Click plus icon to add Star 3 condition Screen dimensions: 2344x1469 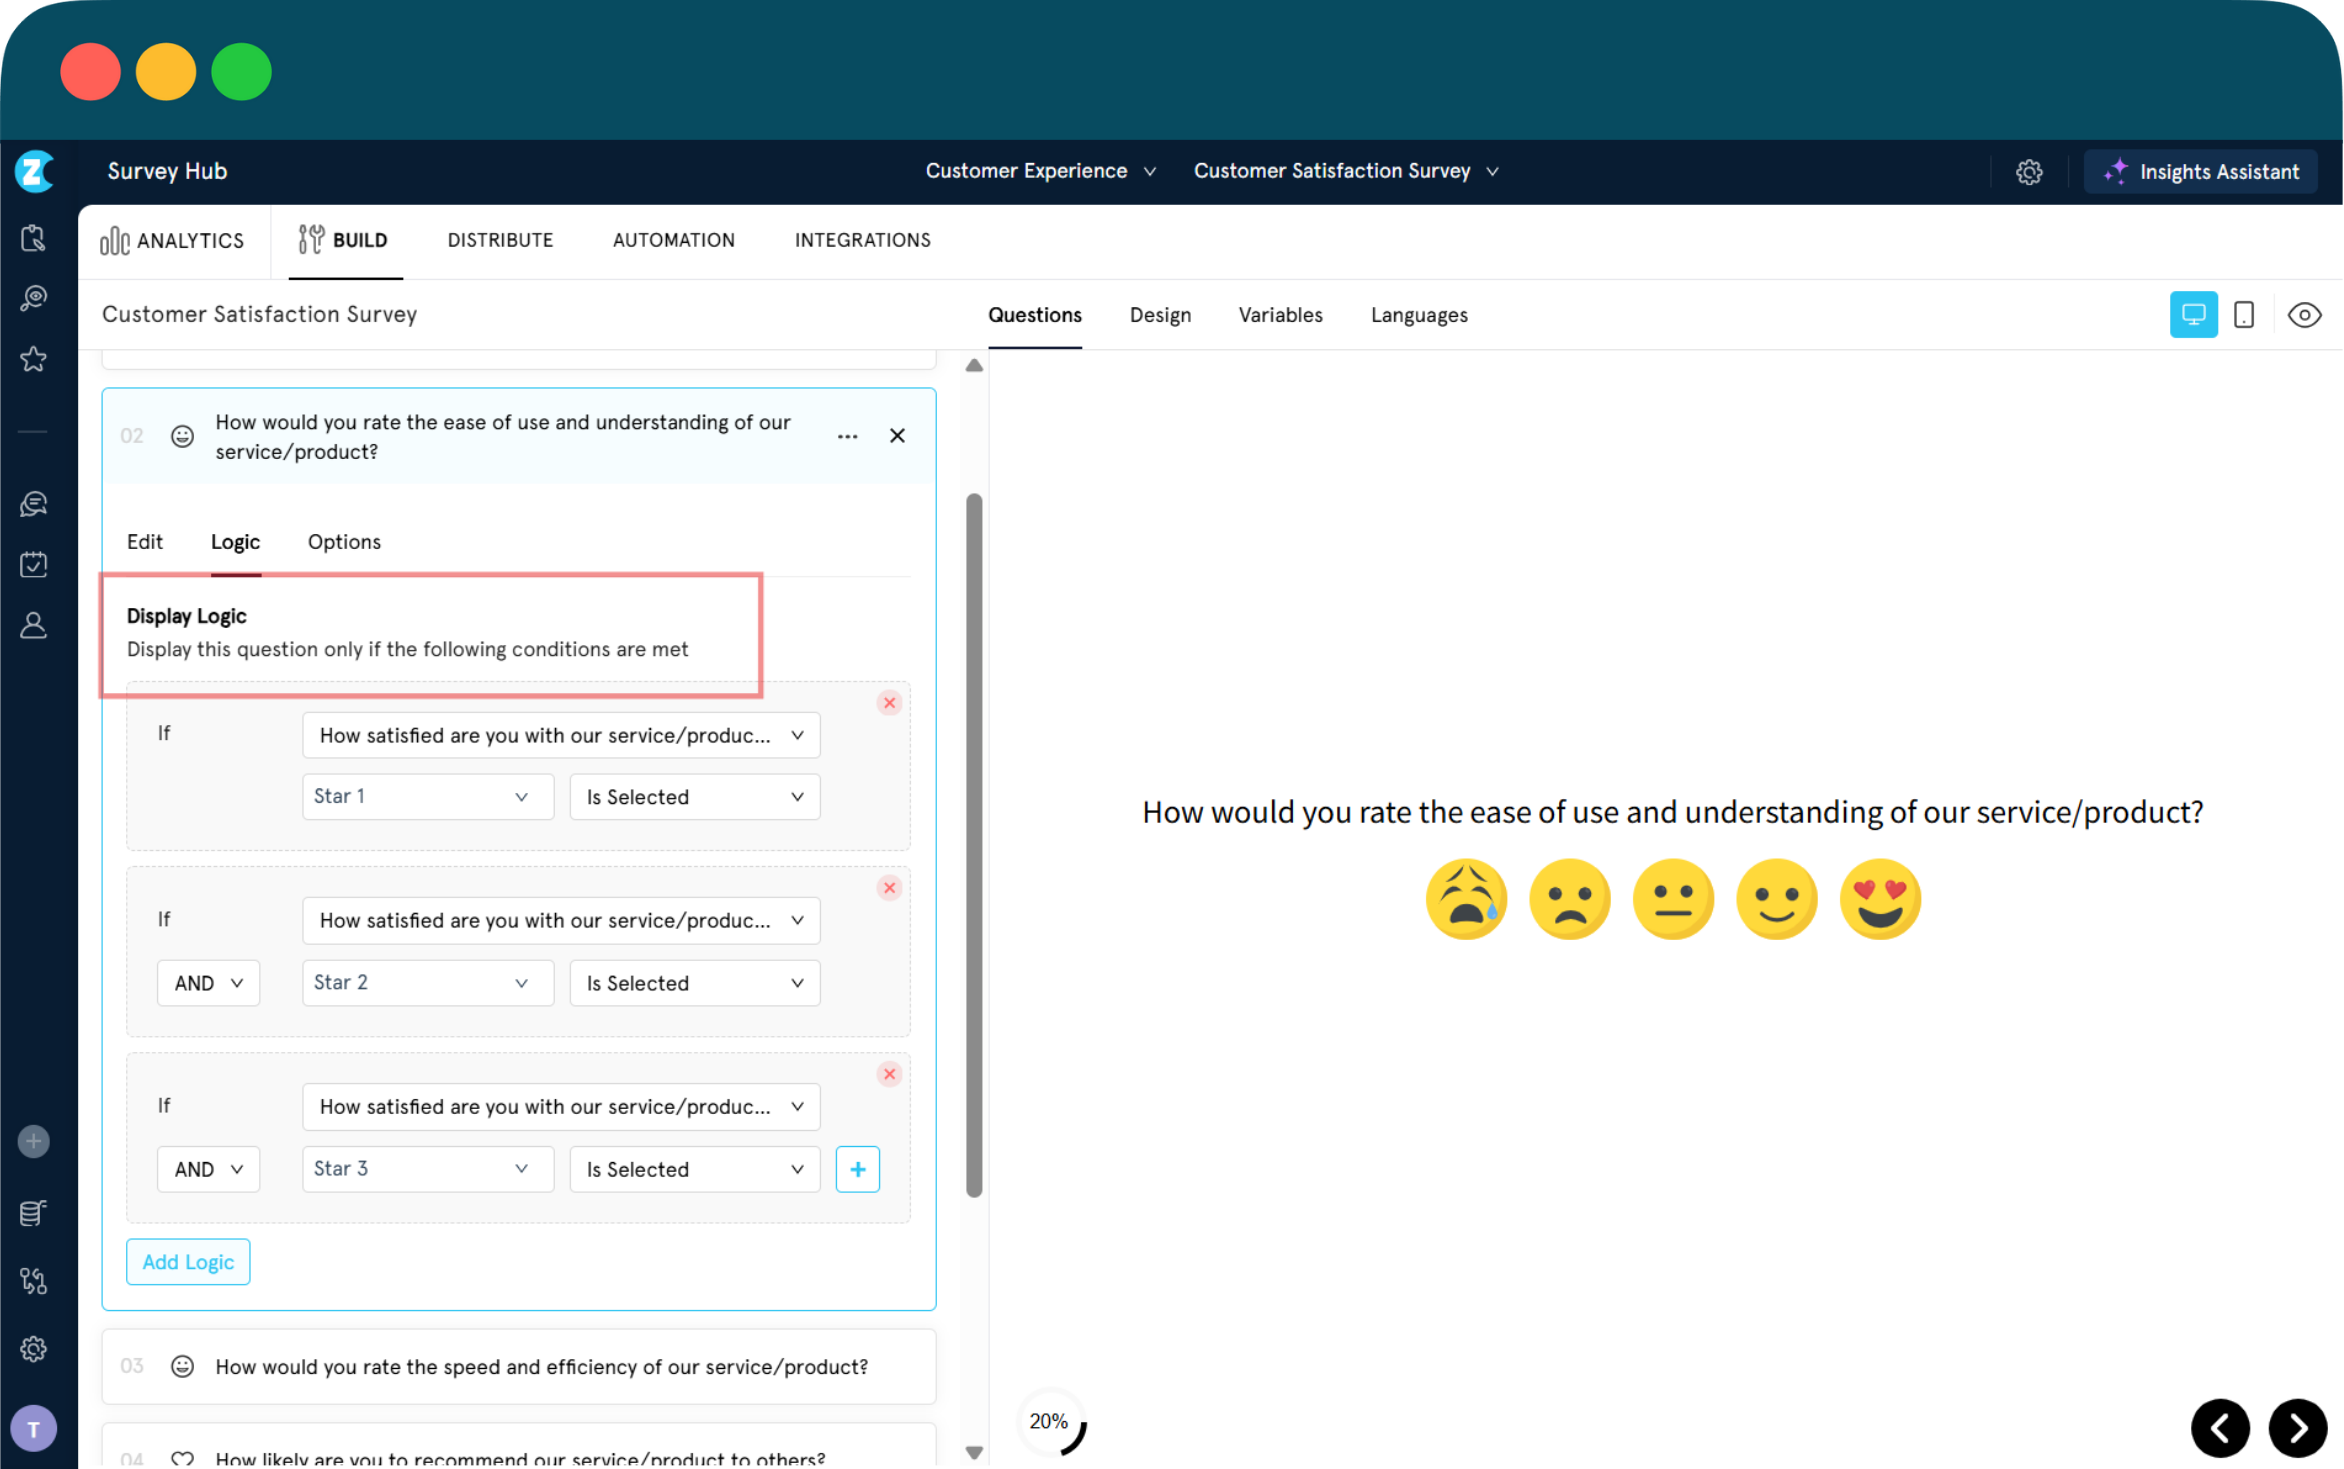click(857, 1168)
